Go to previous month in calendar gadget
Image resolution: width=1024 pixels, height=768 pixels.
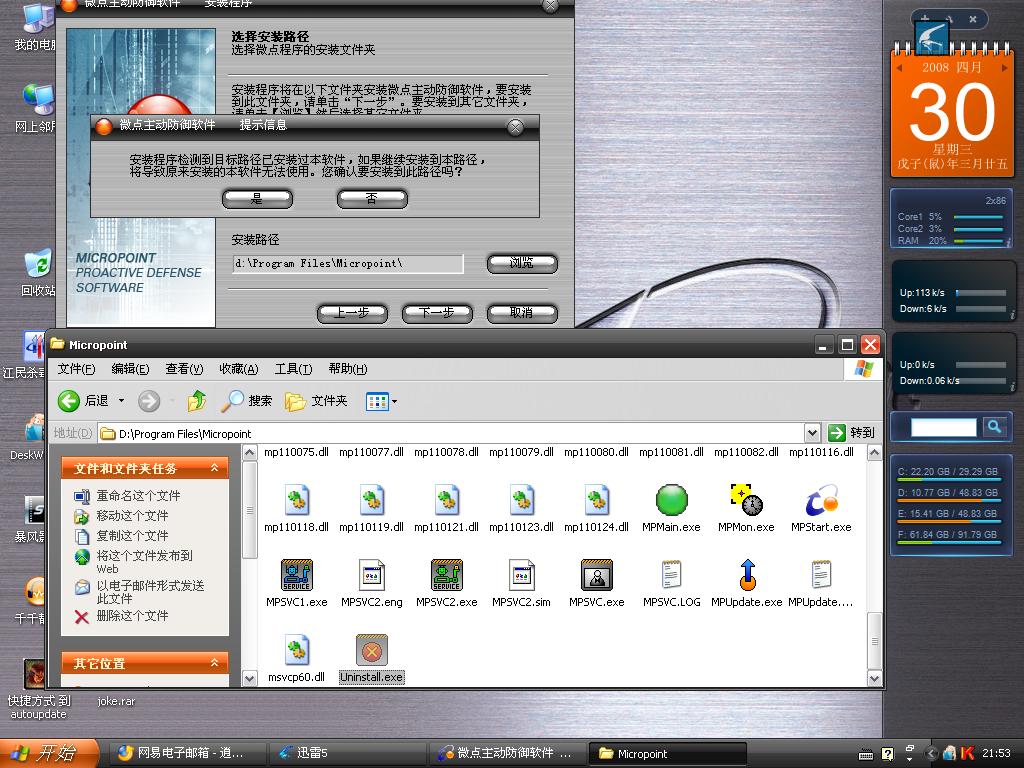(x=899, y=68)
